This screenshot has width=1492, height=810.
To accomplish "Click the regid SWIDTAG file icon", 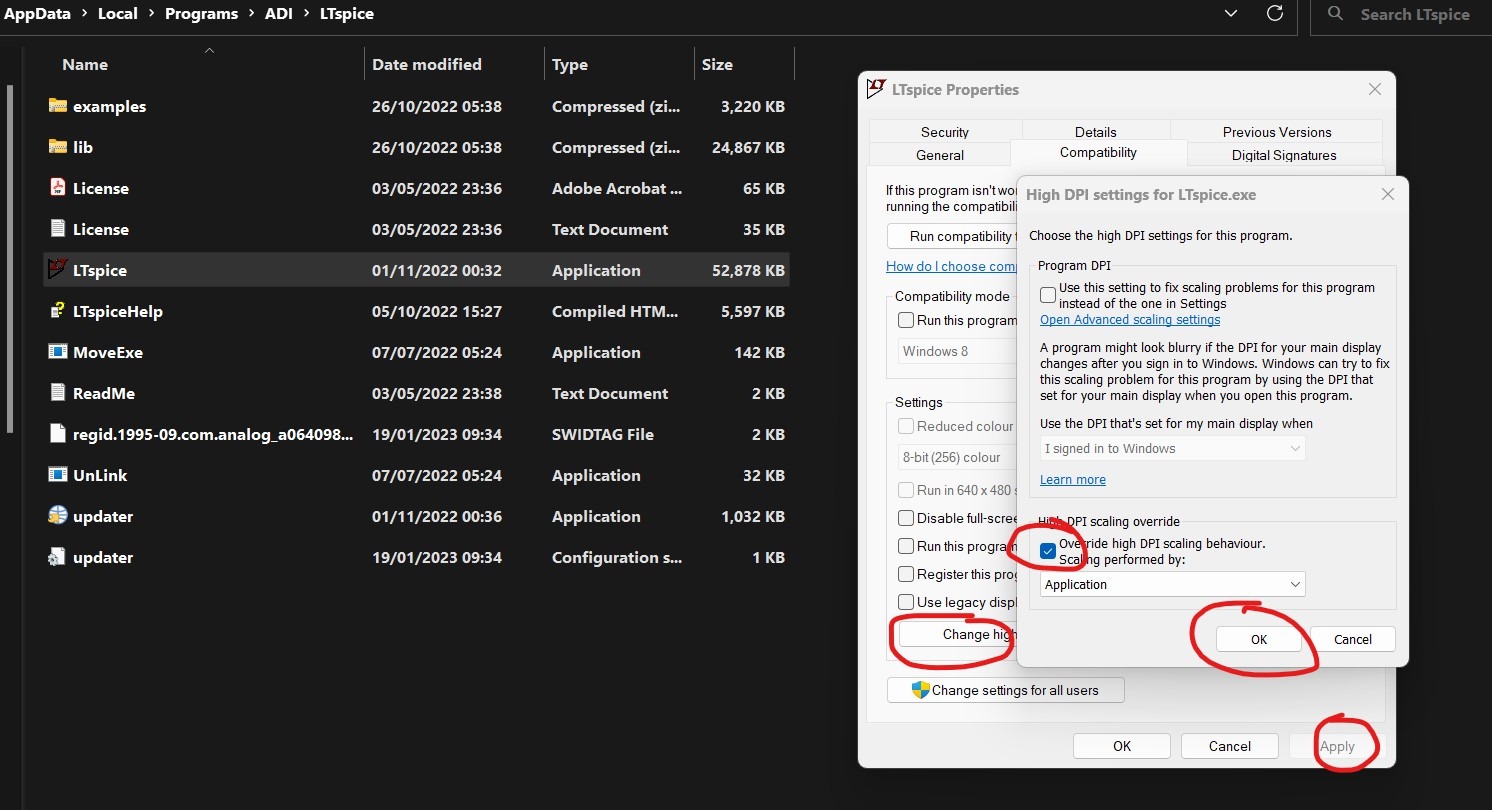I will [57, 434].
